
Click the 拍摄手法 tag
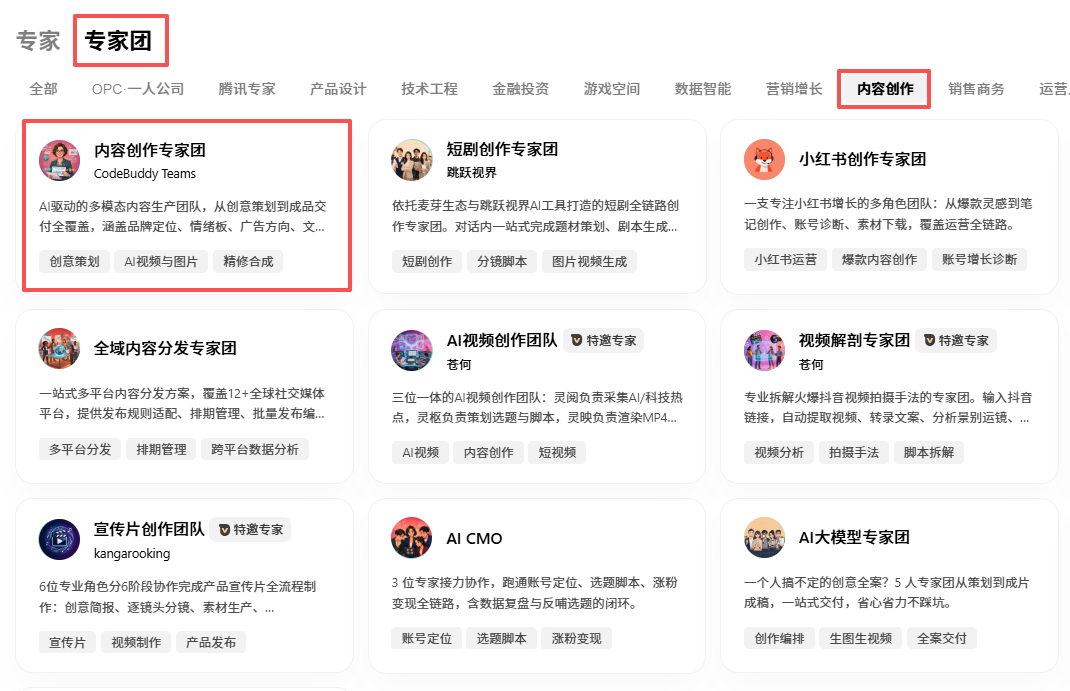click(x=854, y=453)
